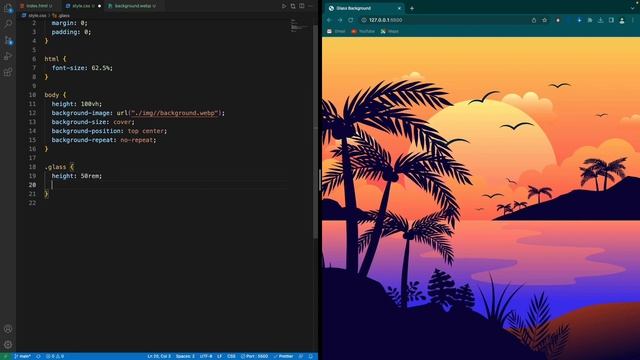Click the editor minimap
Screen dimensions: 640x360
300,25
